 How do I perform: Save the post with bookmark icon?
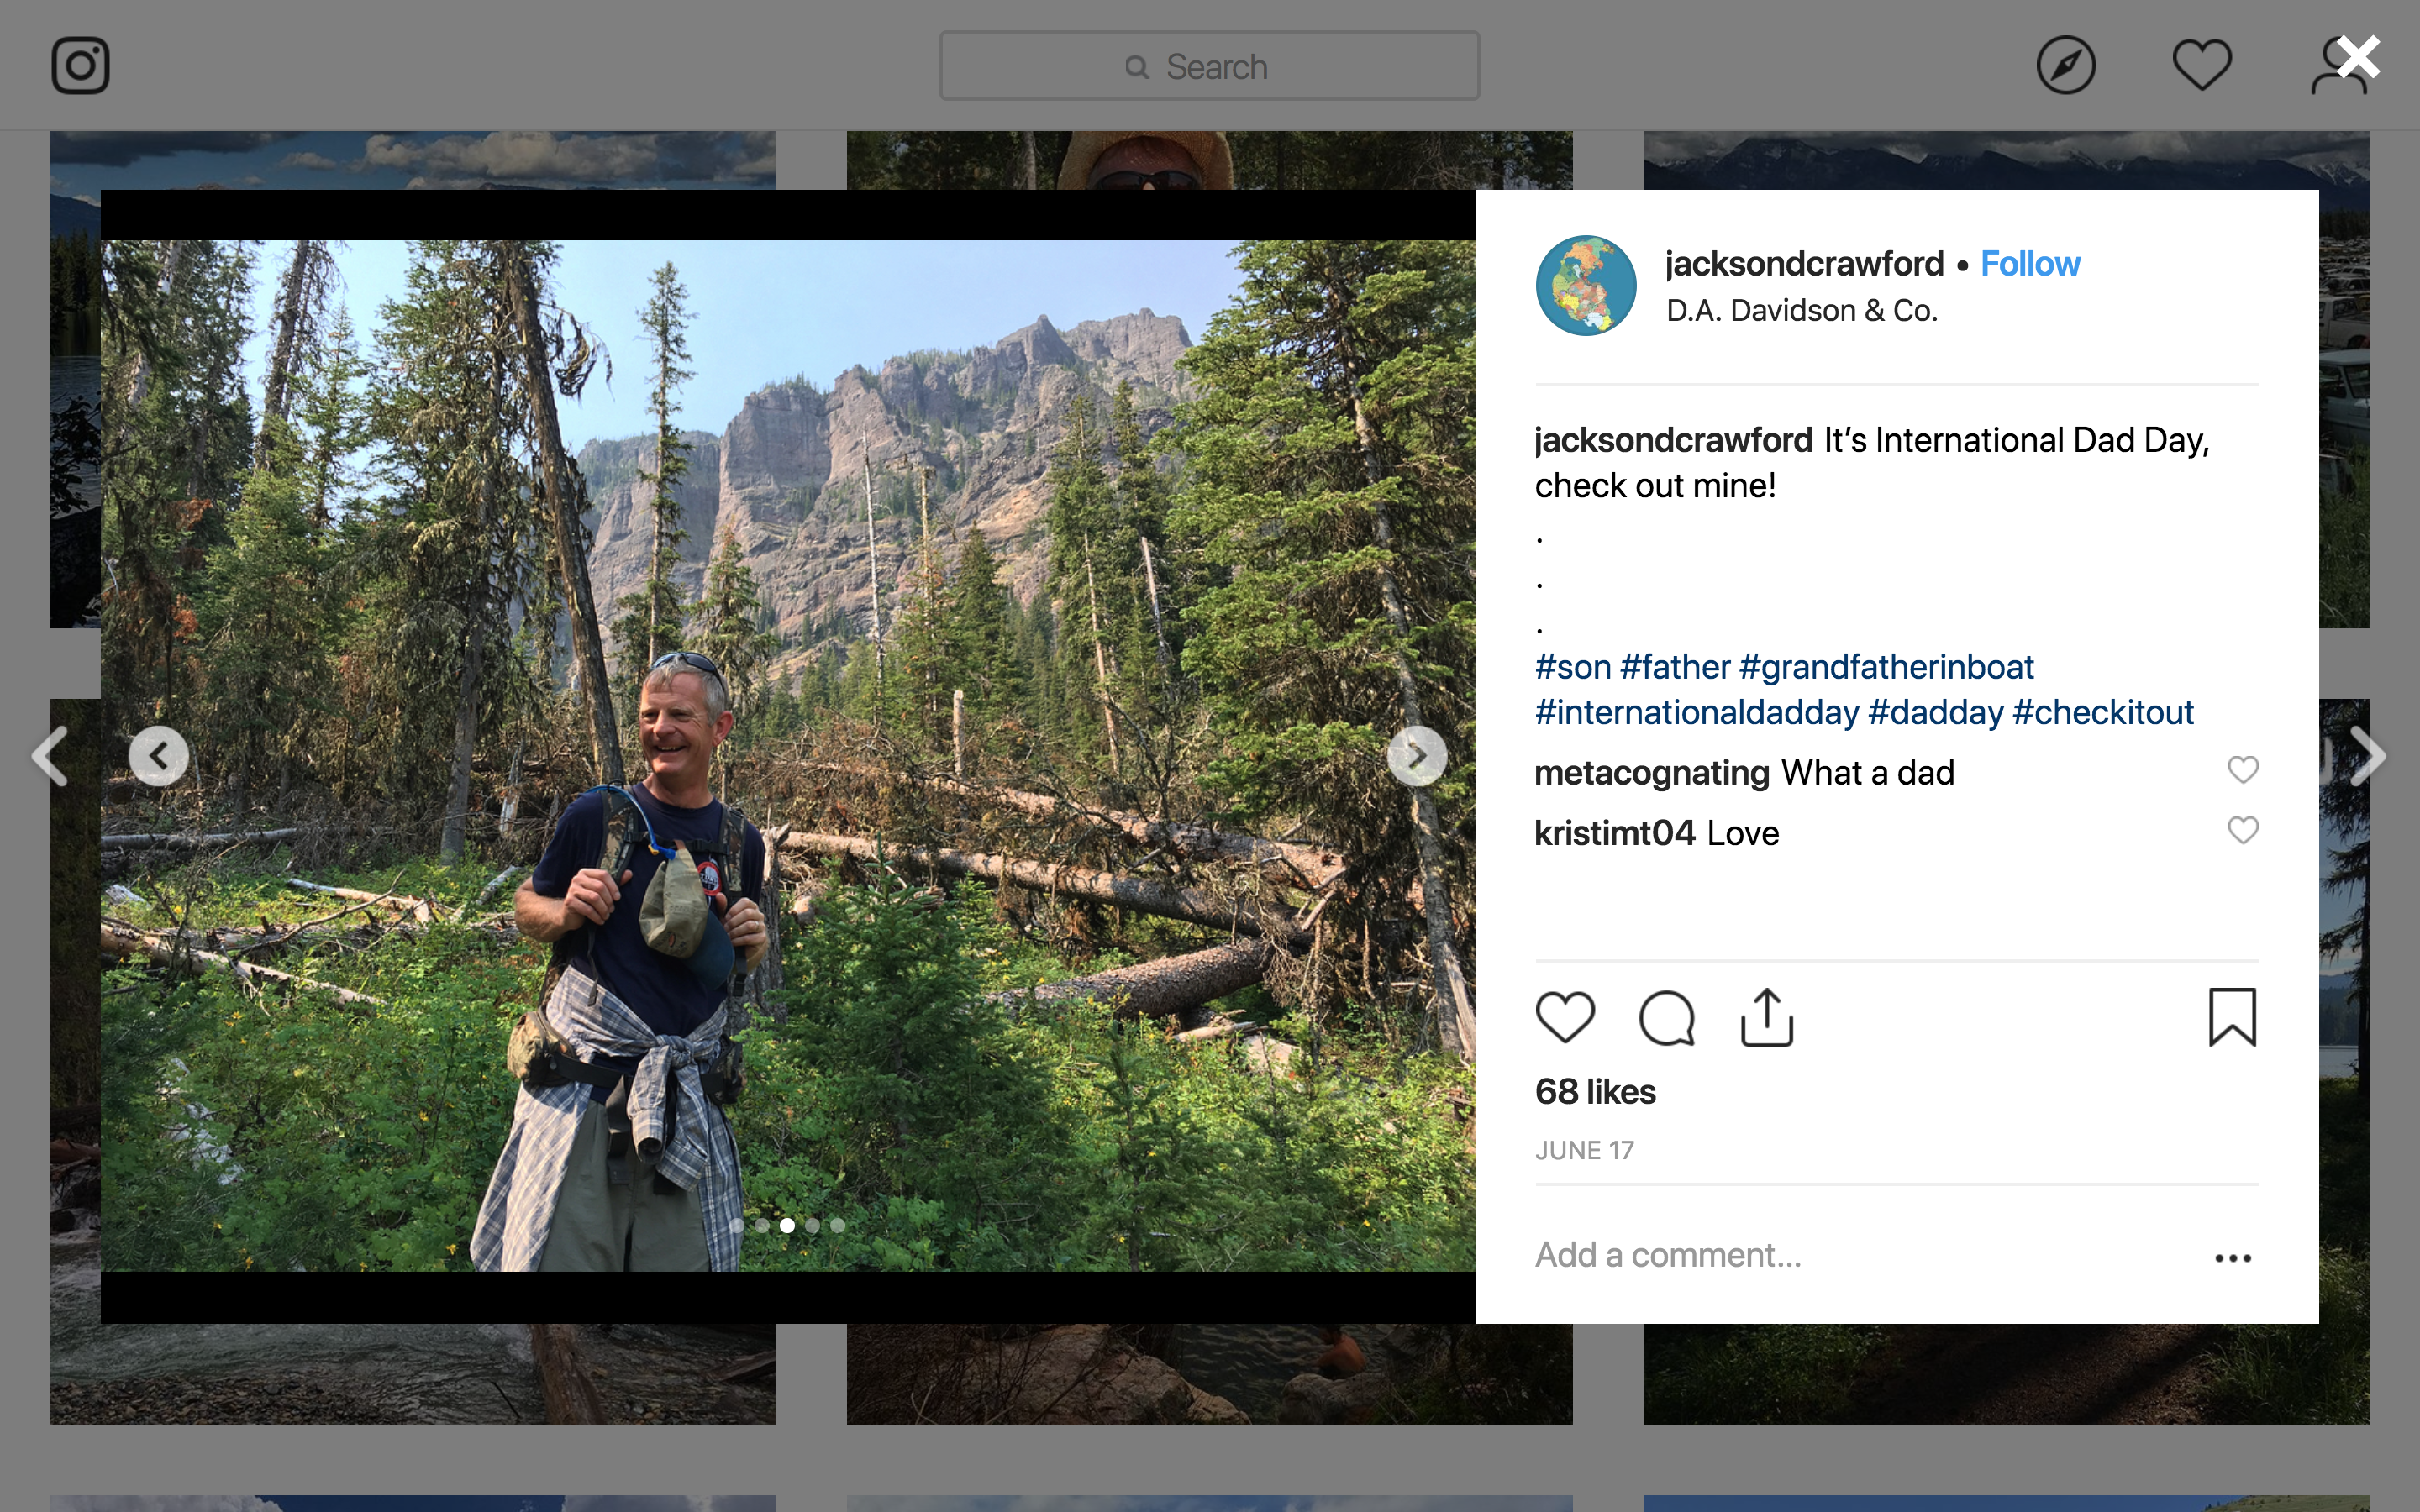(2232, 1018)
